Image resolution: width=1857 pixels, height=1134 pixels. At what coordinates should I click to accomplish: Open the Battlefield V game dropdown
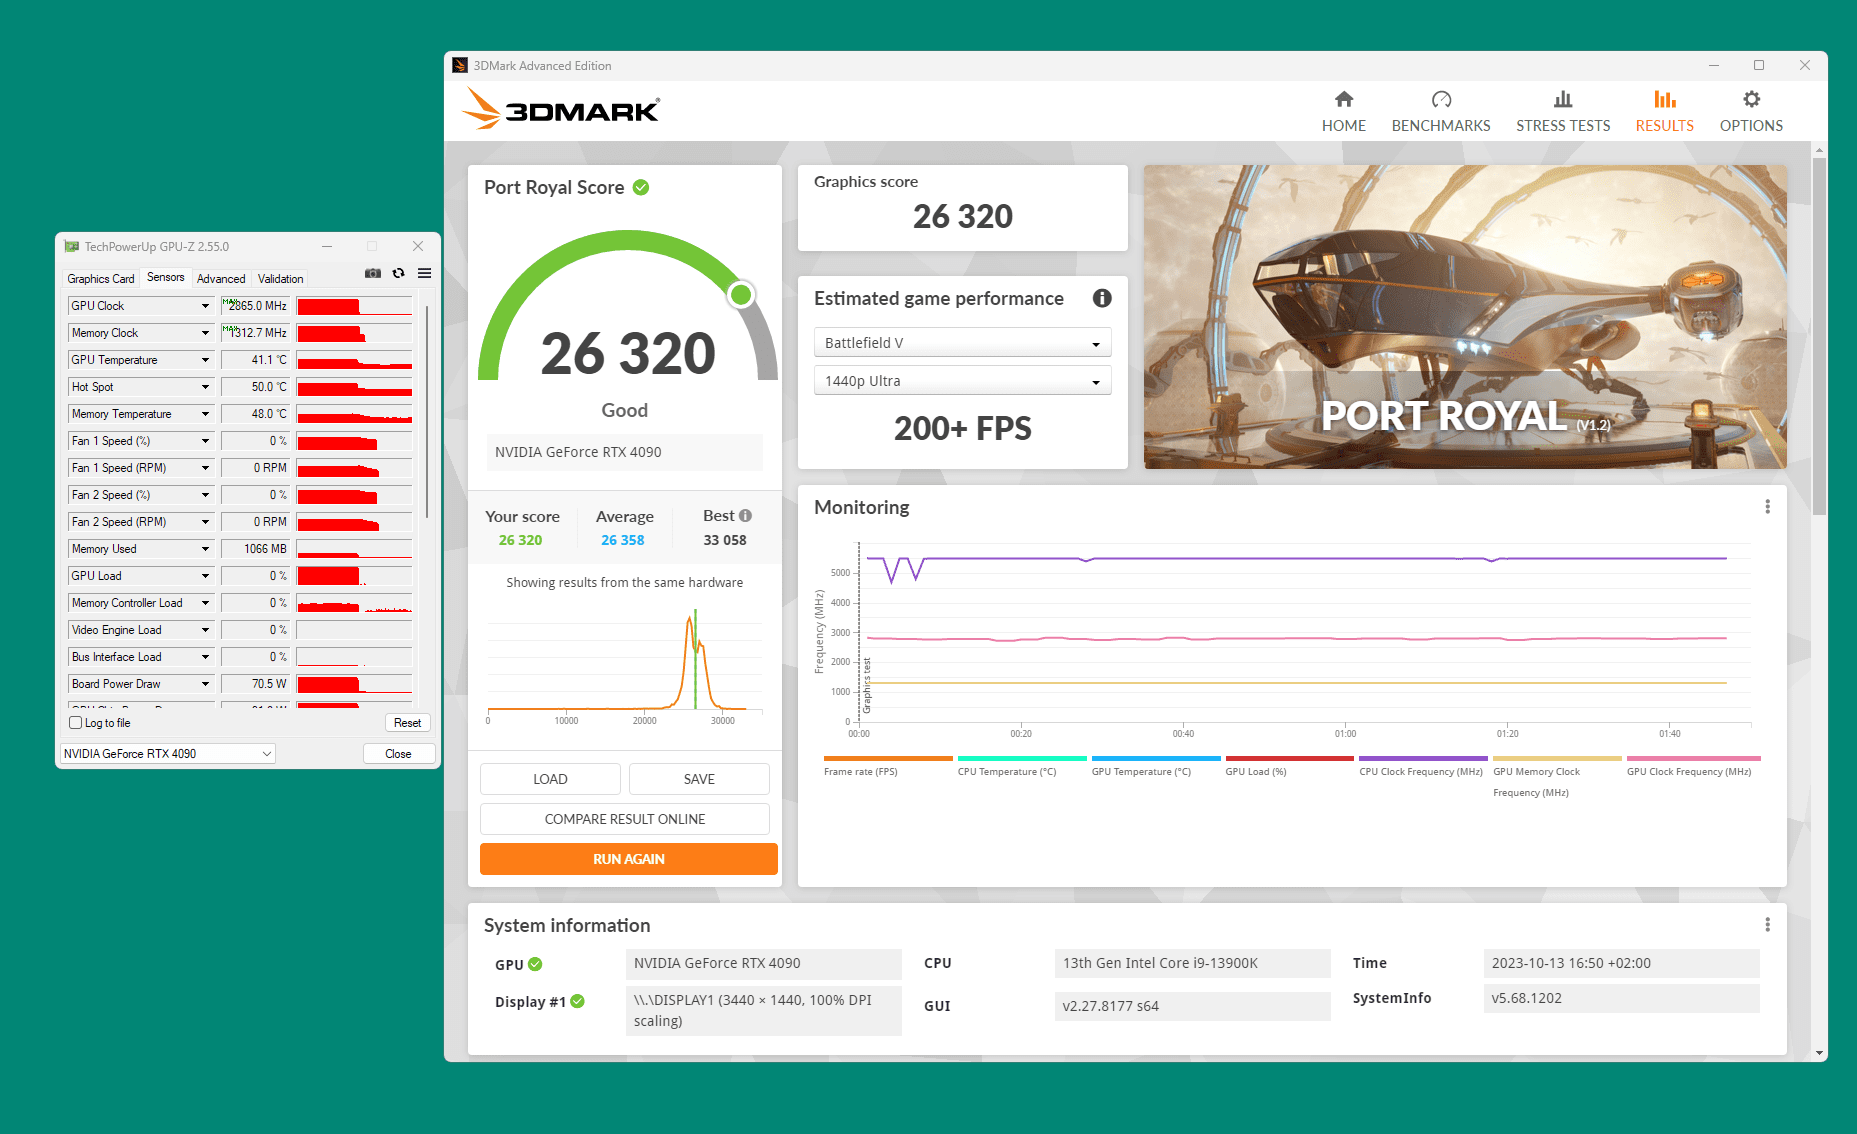pyautogui.click(x=962, y=343)
